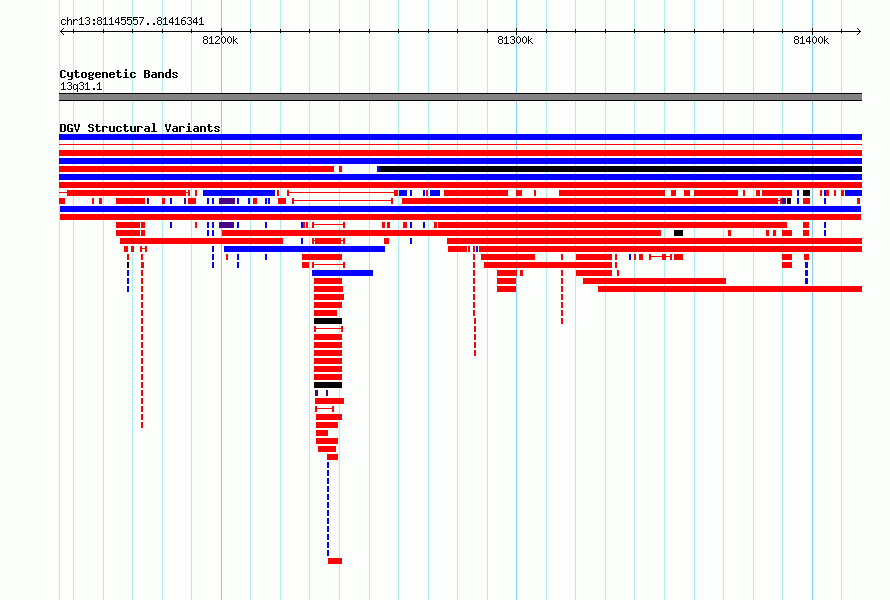Select the 13q31.1 band label

pyautogui.click(x=81, y=86)
